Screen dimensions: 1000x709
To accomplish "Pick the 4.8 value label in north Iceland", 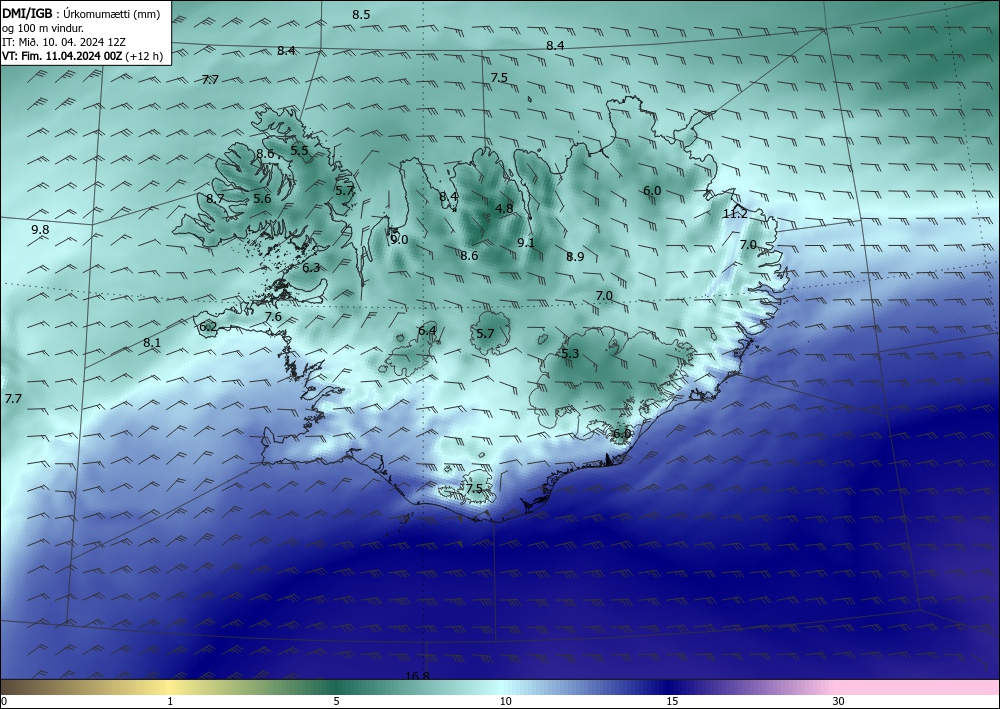I will coord(504,208).
